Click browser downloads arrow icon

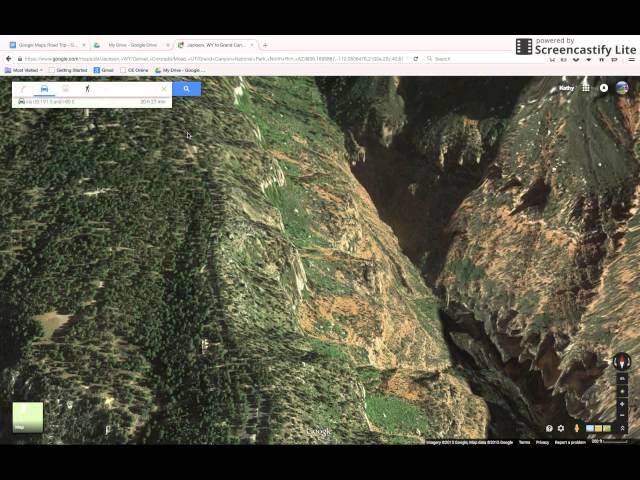pos(589,60)
